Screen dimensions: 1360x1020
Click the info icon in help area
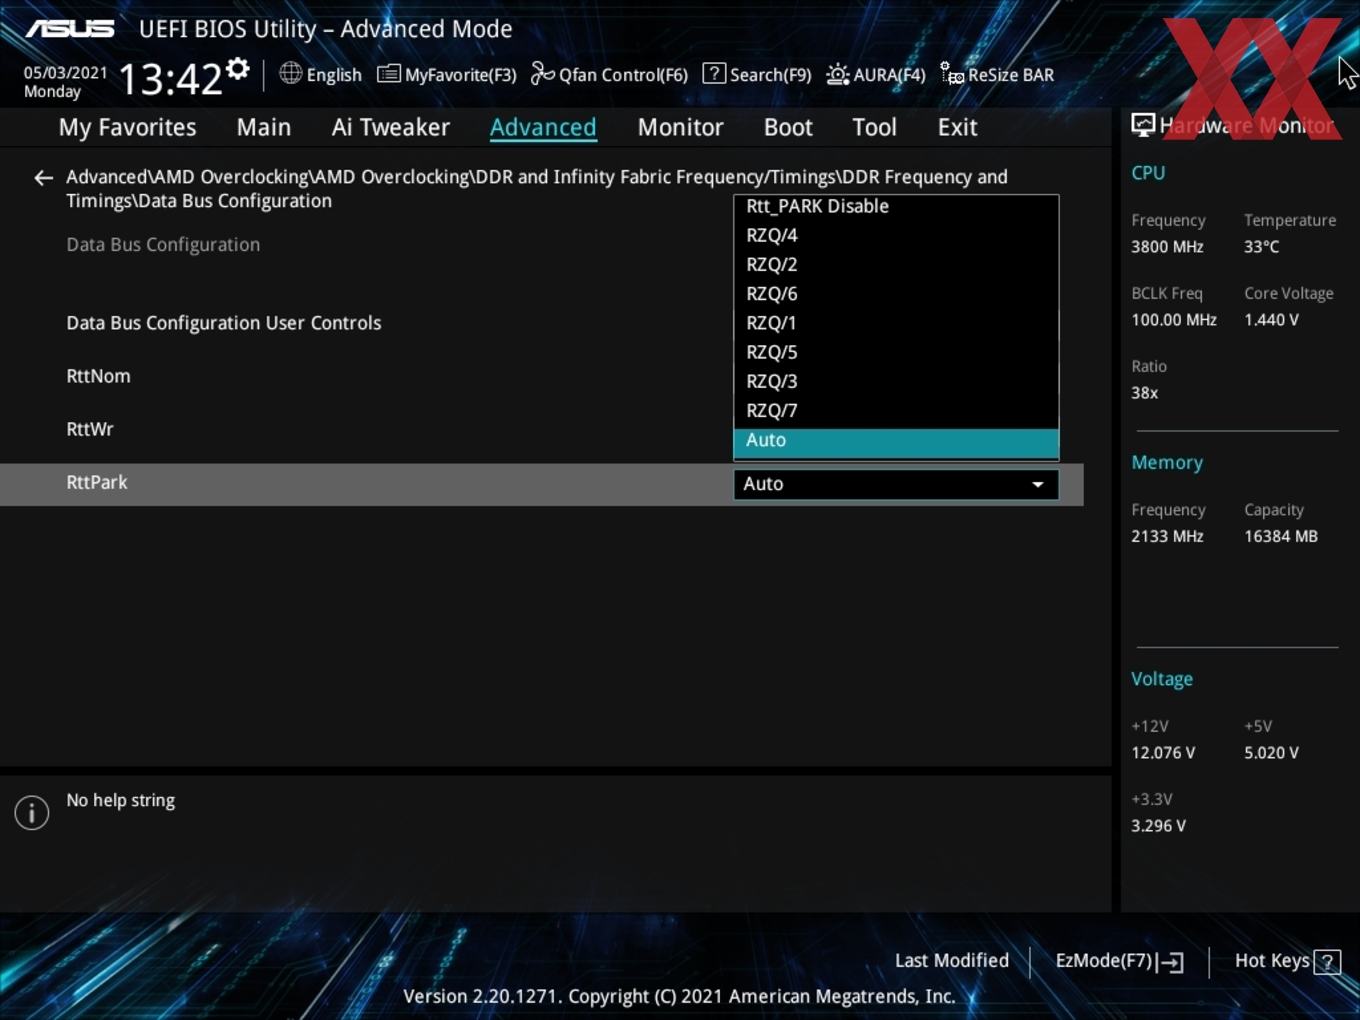coord(32,812)
